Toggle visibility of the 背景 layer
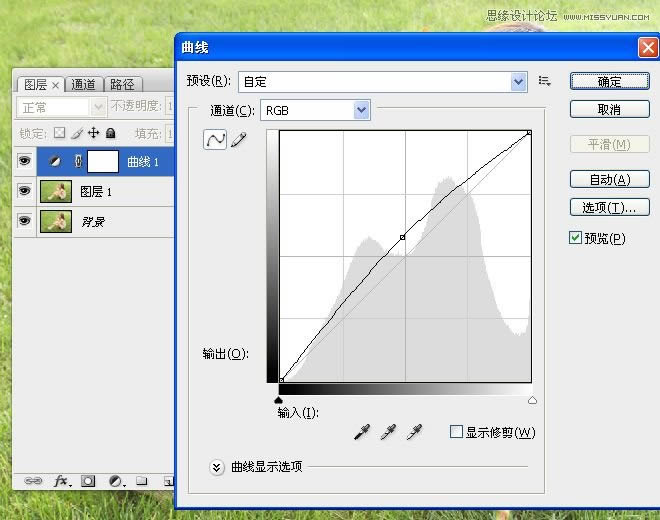The width and height of the screenshot is (660, 520). 25,221
